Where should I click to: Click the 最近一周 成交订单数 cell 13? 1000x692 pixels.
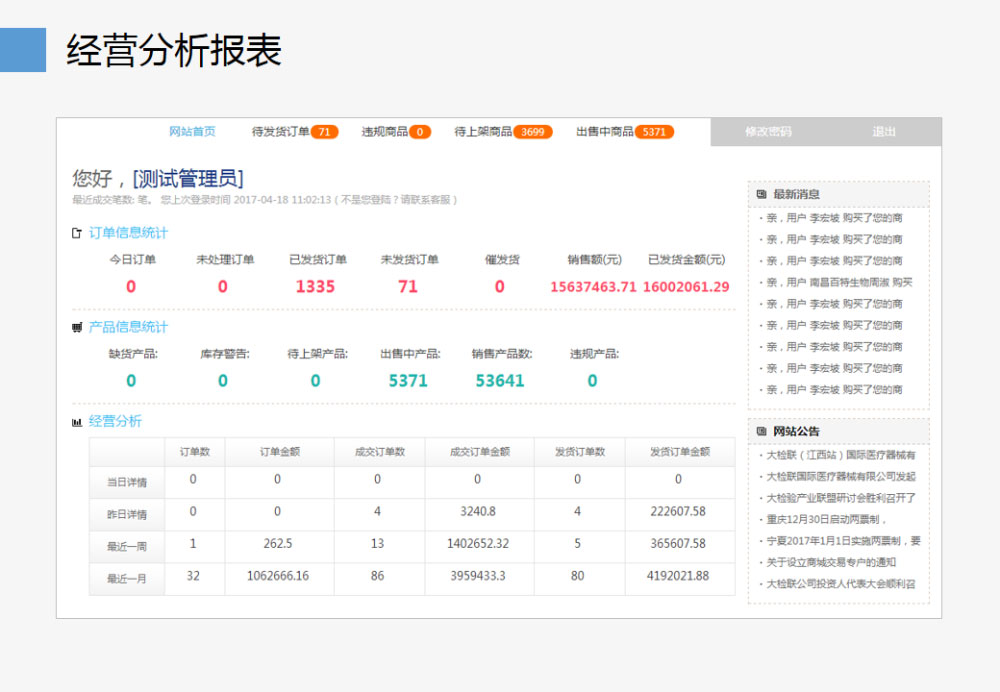[x=378, y=543]
